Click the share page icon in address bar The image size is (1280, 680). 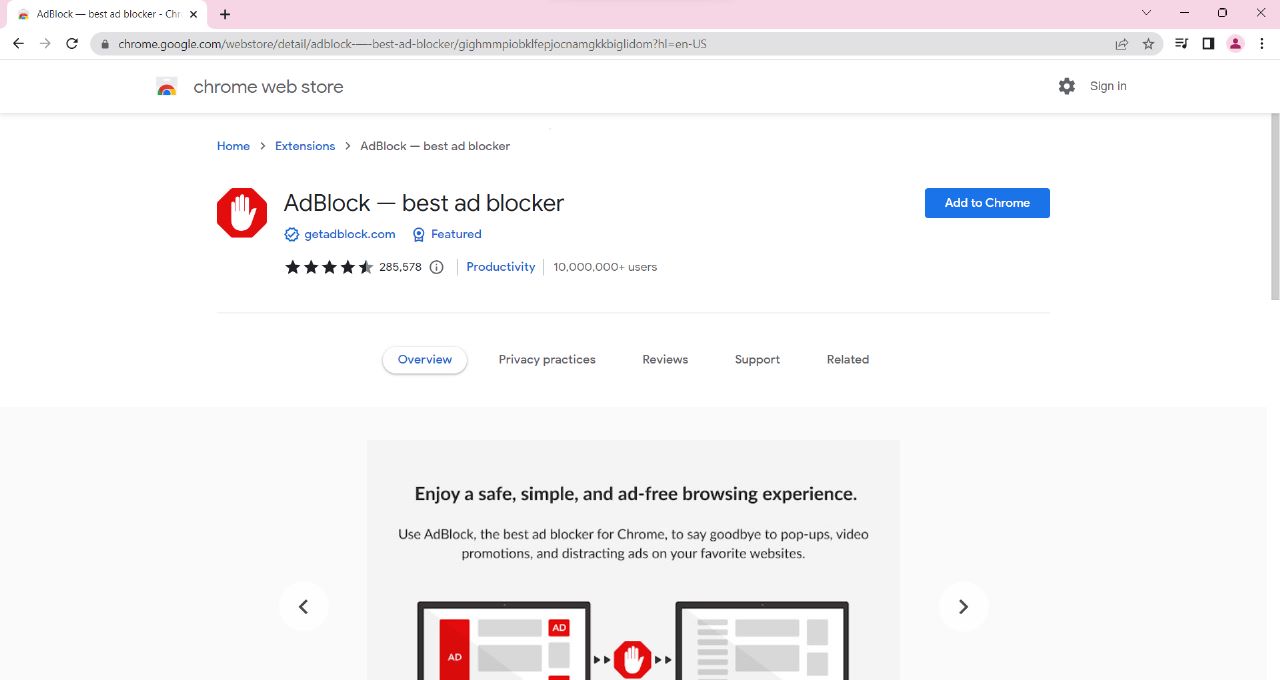tap(1121, 44)
